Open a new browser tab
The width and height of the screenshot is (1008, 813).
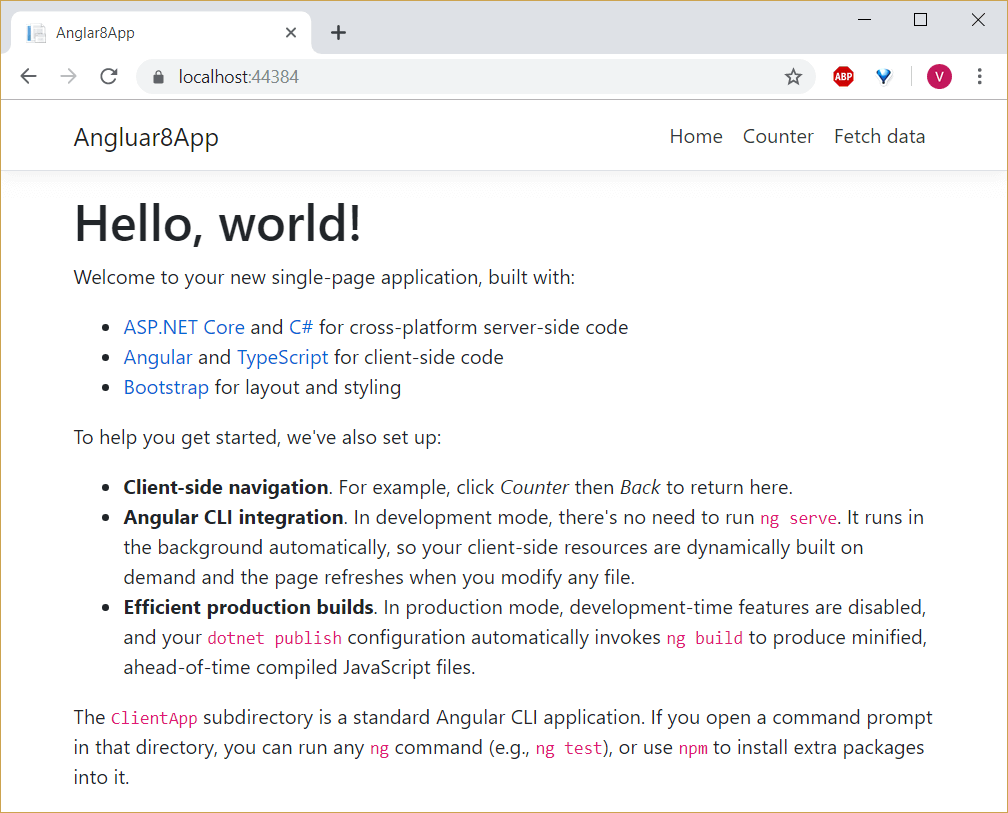[338, 33]
